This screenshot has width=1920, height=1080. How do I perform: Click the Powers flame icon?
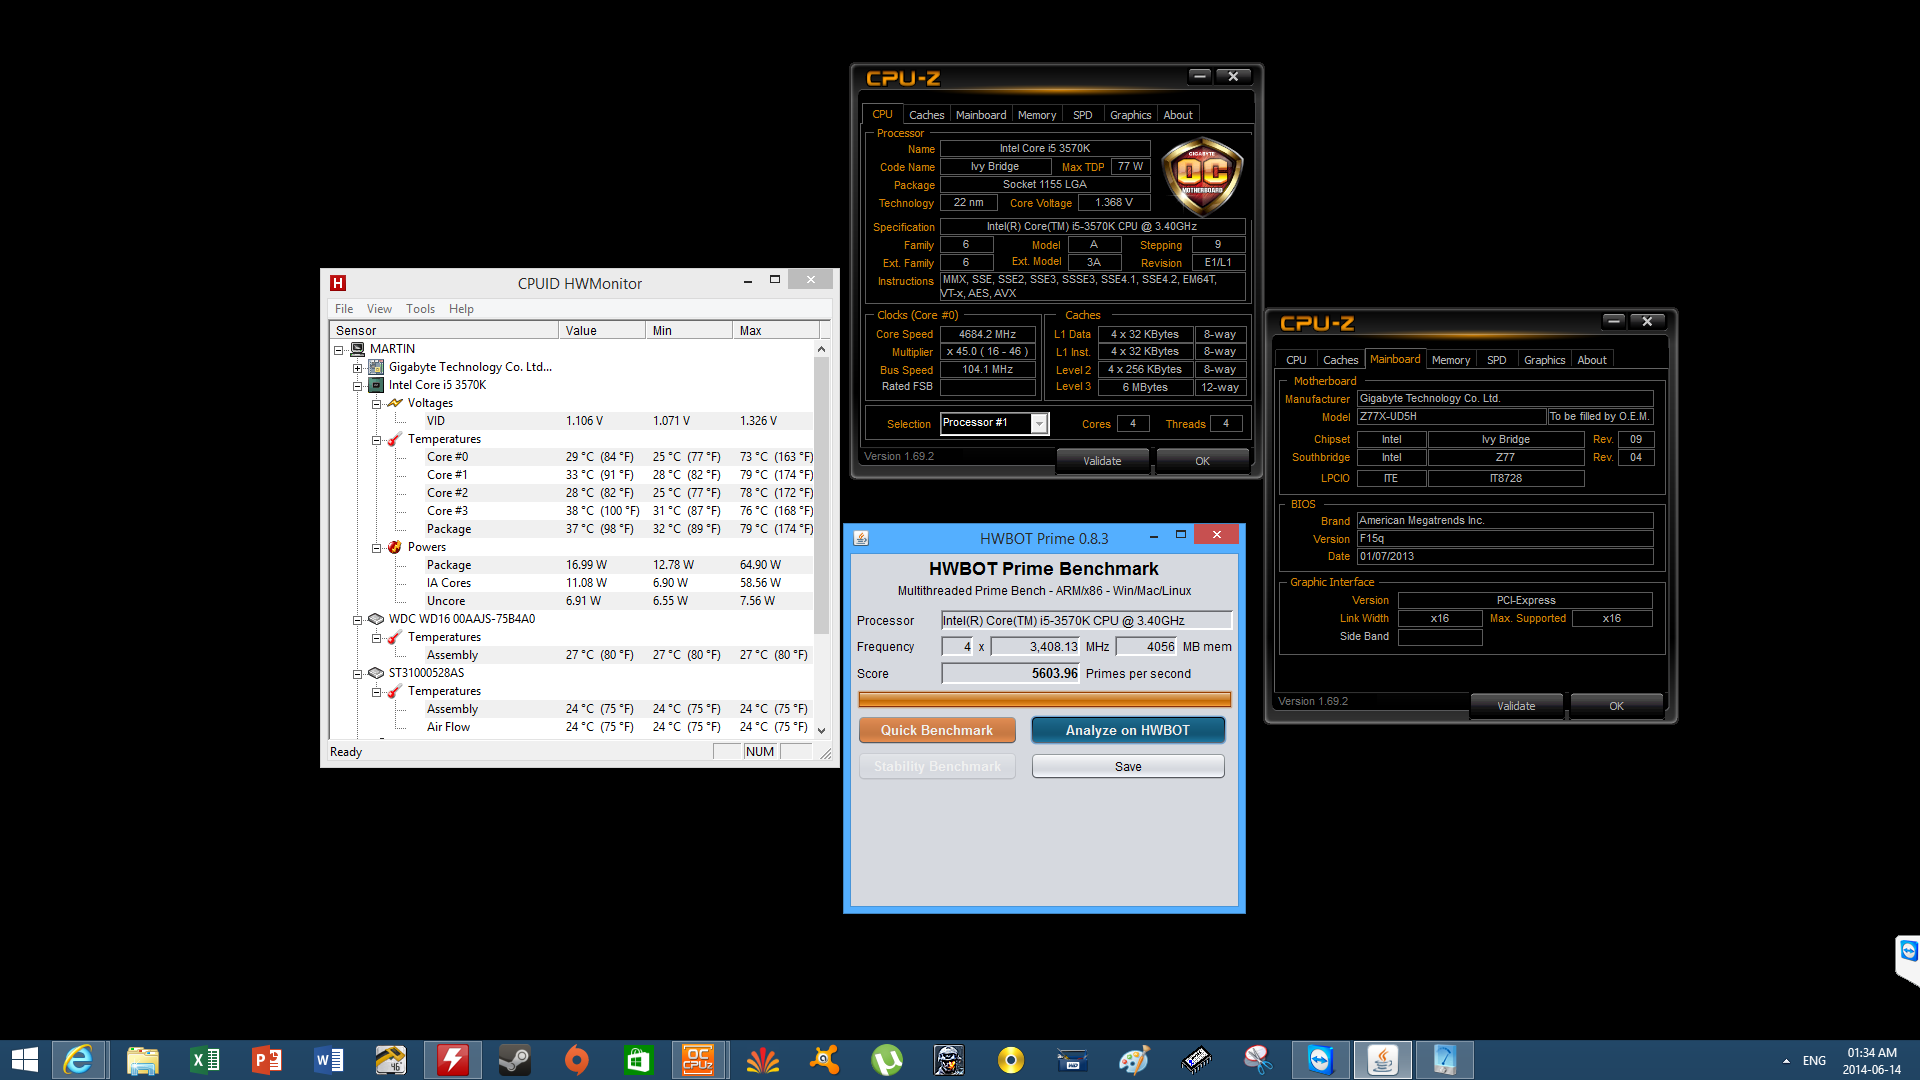click(395, 547)
